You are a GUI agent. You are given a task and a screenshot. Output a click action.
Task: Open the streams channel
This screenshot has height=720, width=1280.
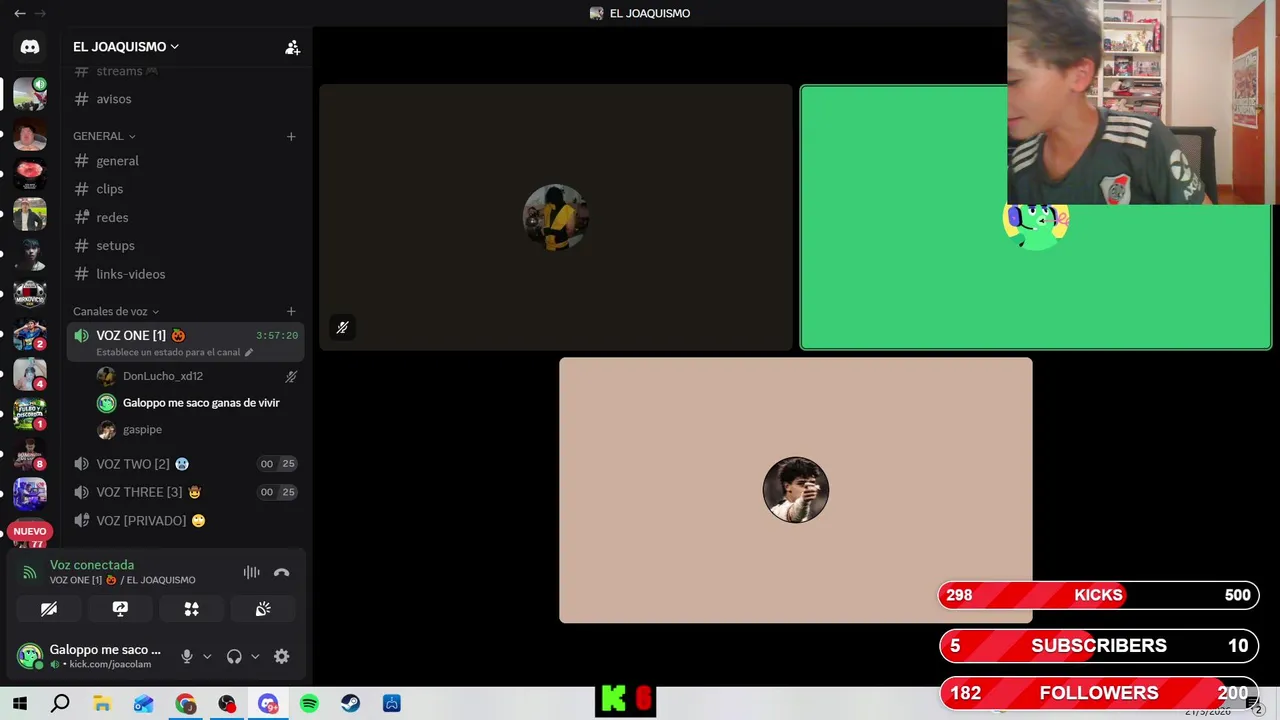tap(185, 71)
